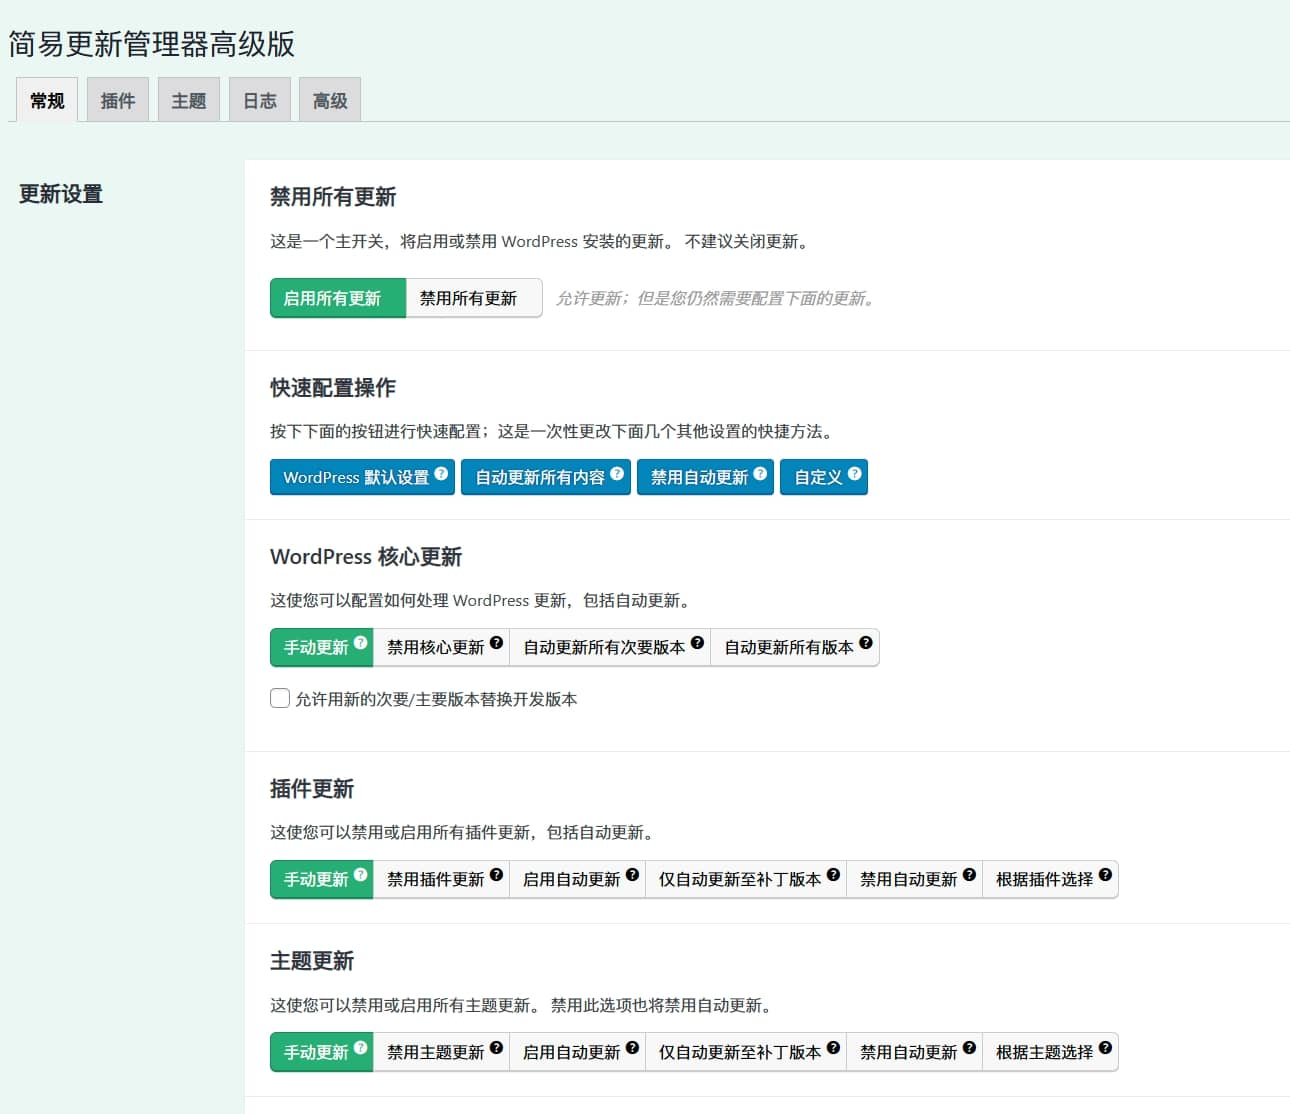
Task: Open the 高级 tab
Action: tap(330, 100)
